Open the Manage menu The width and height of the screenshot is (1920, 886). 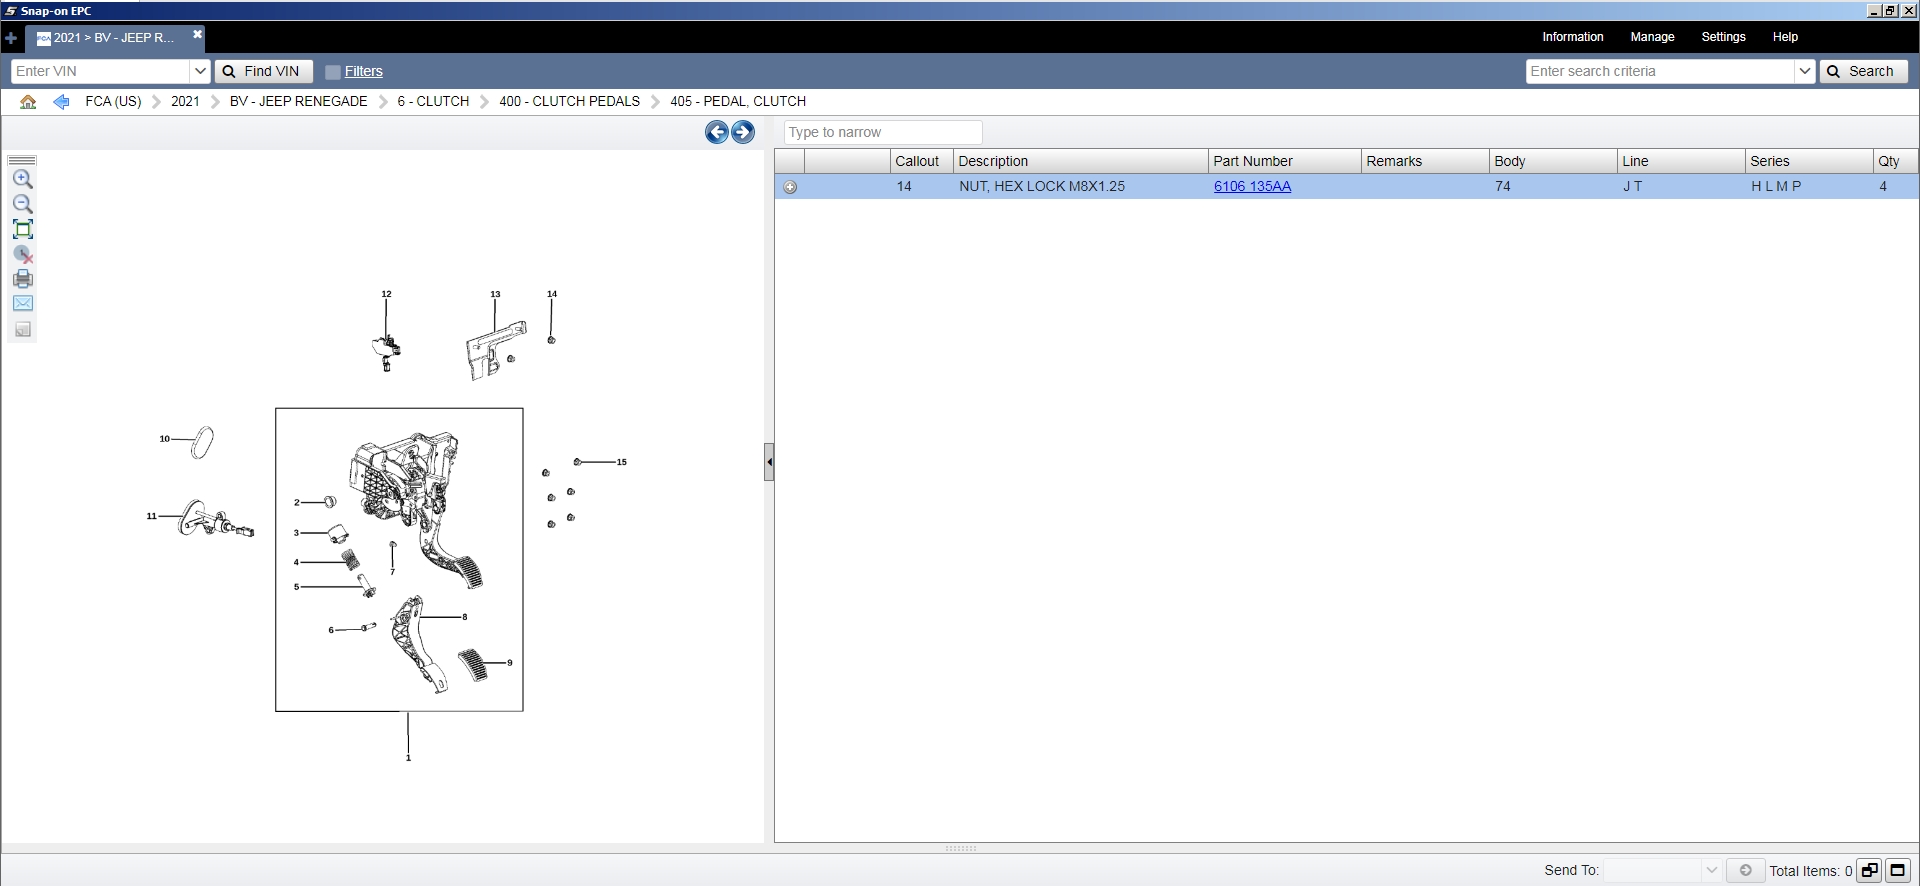click(1652, 37)
